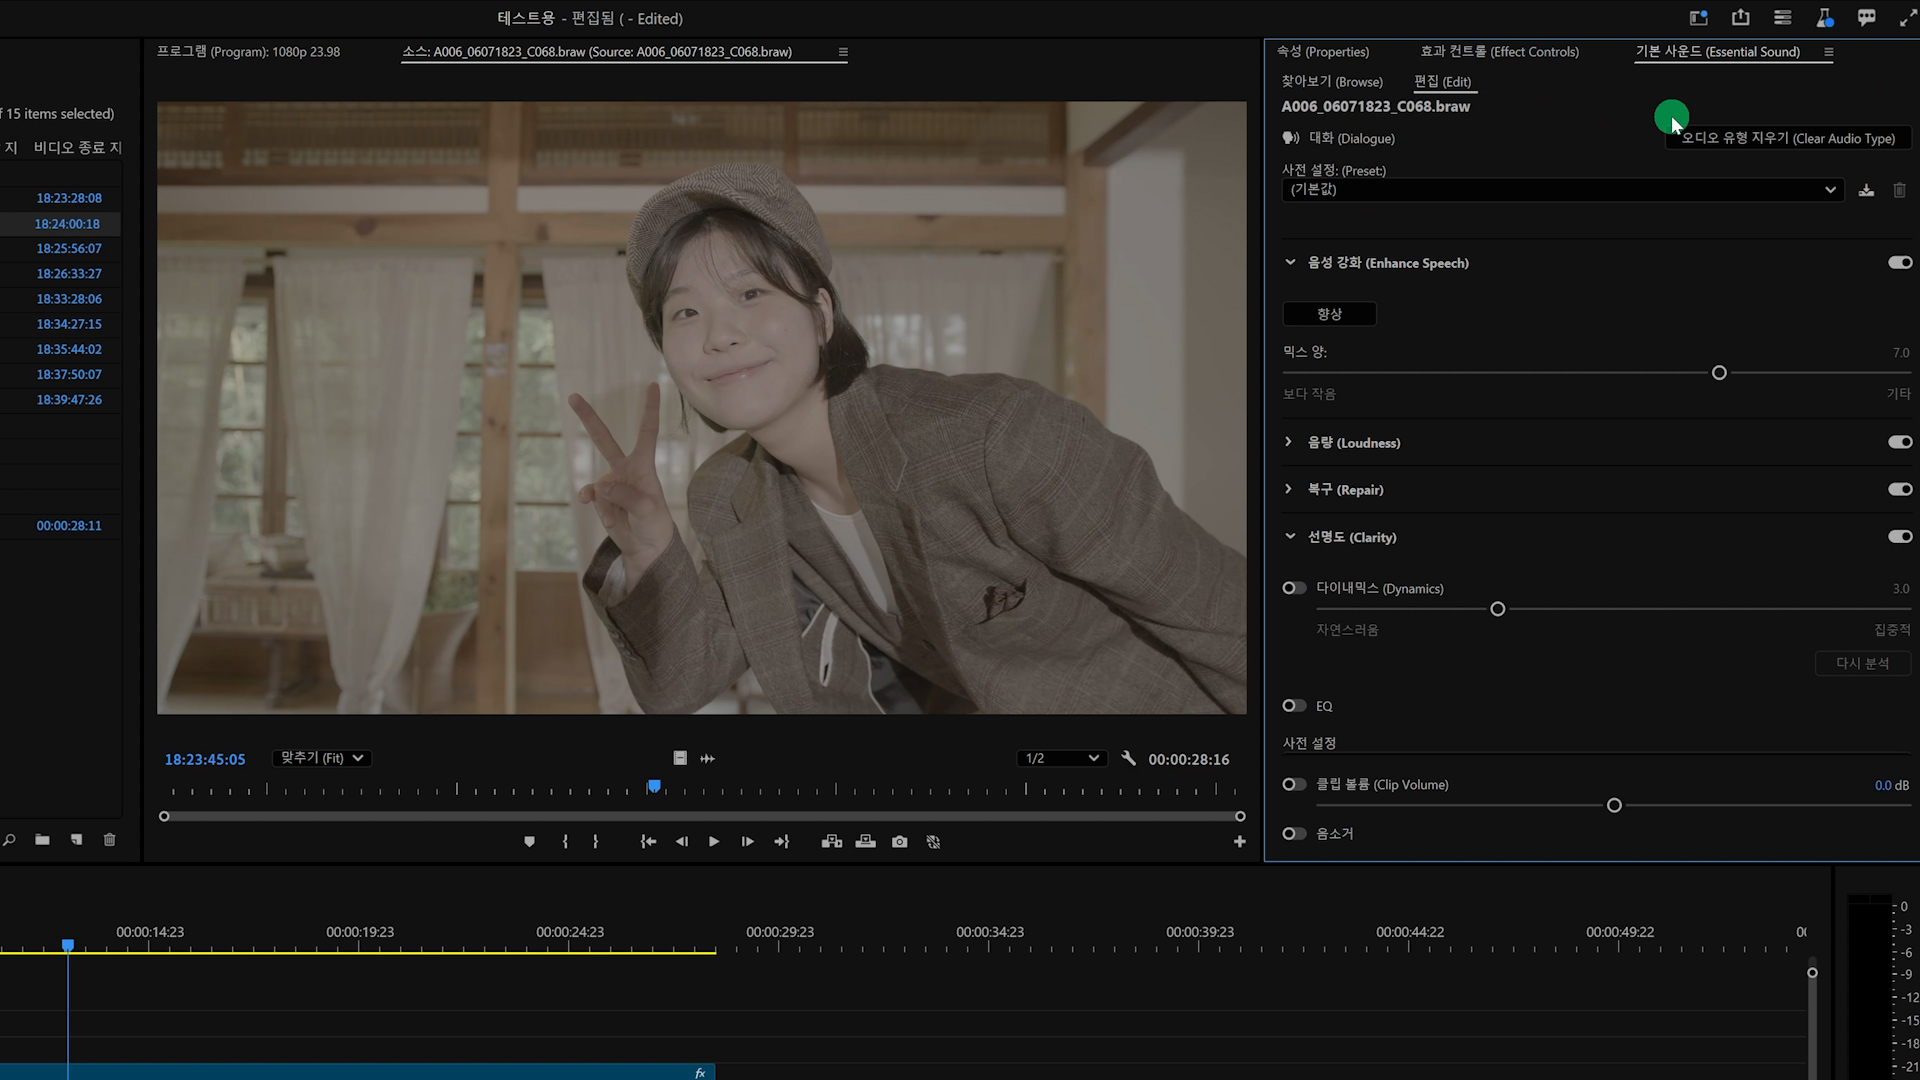Toggle the Loudness section switch
1920x1080 pixels.
[x=1900, y=442]
